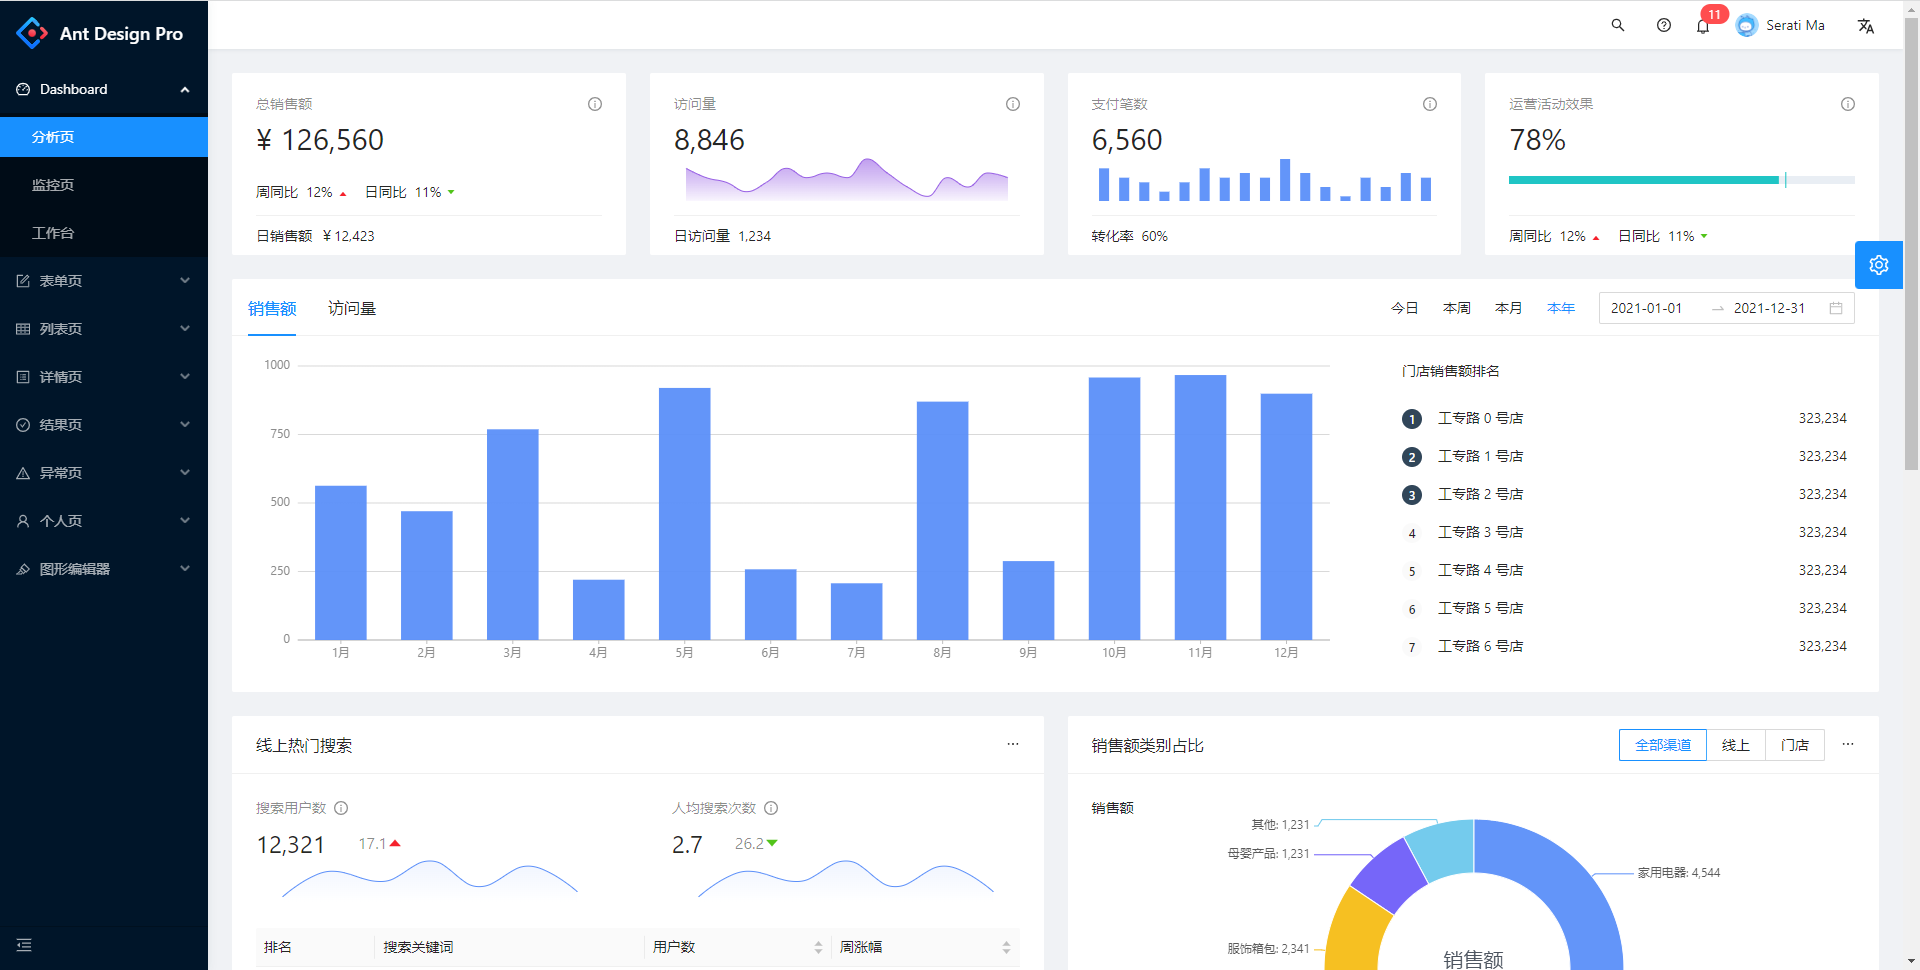The width and height of the screenshot is (1920, 970).
Task: Select the 工专路 6 号店 ranking row
Action: (x=1624, y=646)
